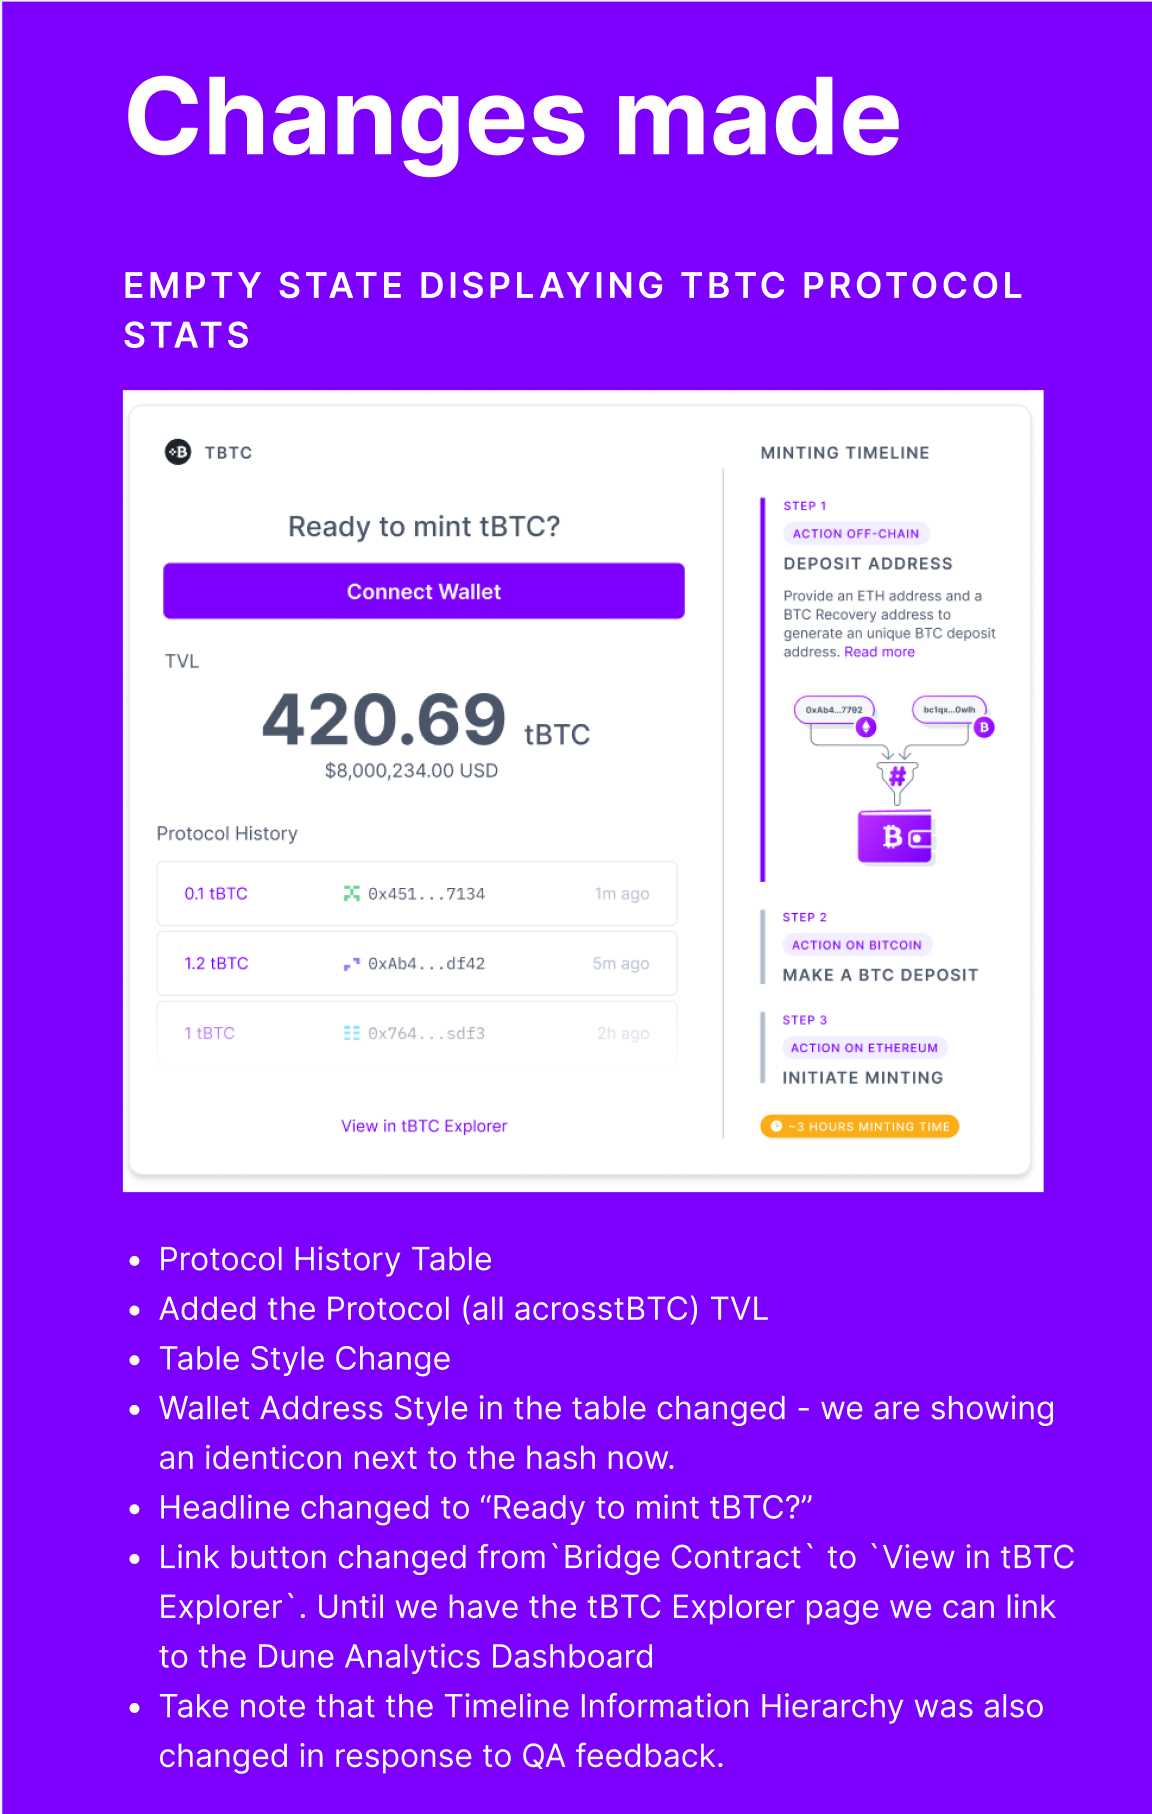The height and width of the screenshot is (1814, 1152).
Task: Select the green identicon beside 0x451...7134
Action: point(354,892)
